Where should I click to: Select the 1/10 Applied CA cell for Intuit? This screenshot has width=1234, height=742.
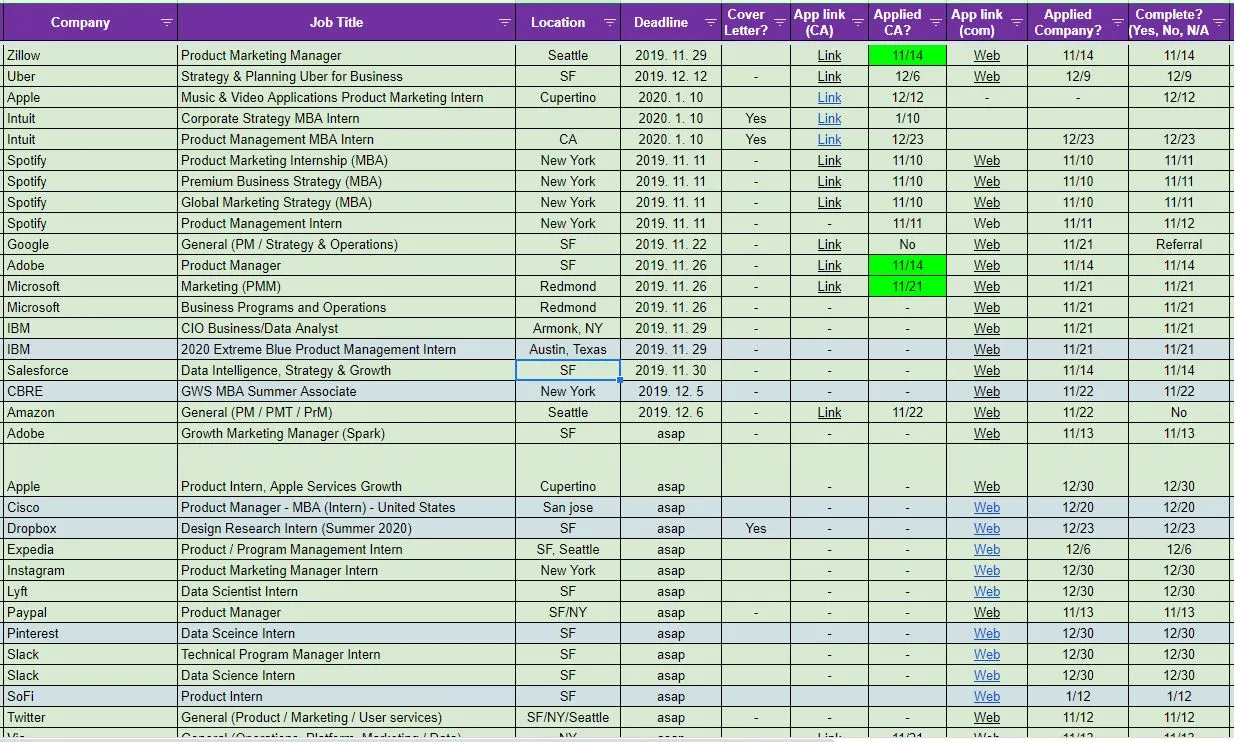(x=907, y=118)
